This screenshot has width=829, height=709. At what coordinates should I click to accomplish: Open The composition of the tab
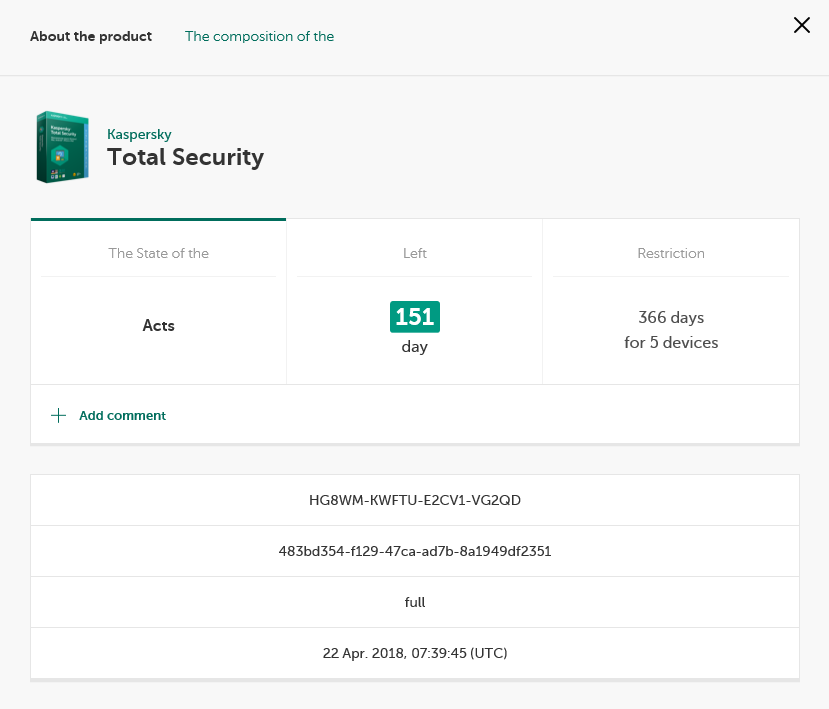click(259, 36)
